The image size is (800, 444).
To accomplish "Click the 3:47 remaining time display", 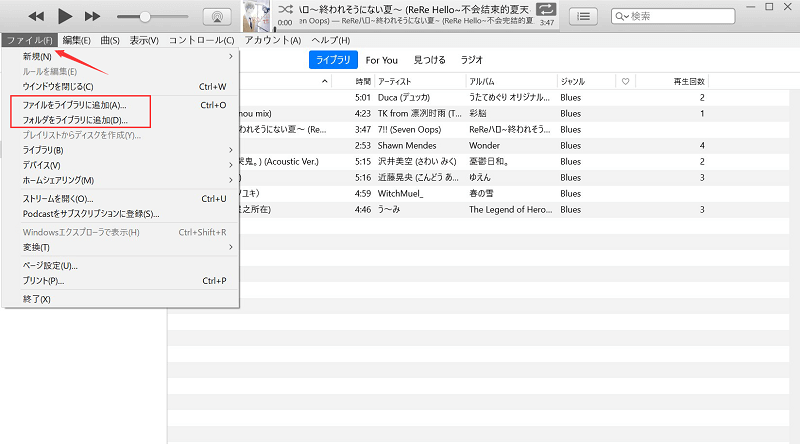I will (547, 22).
